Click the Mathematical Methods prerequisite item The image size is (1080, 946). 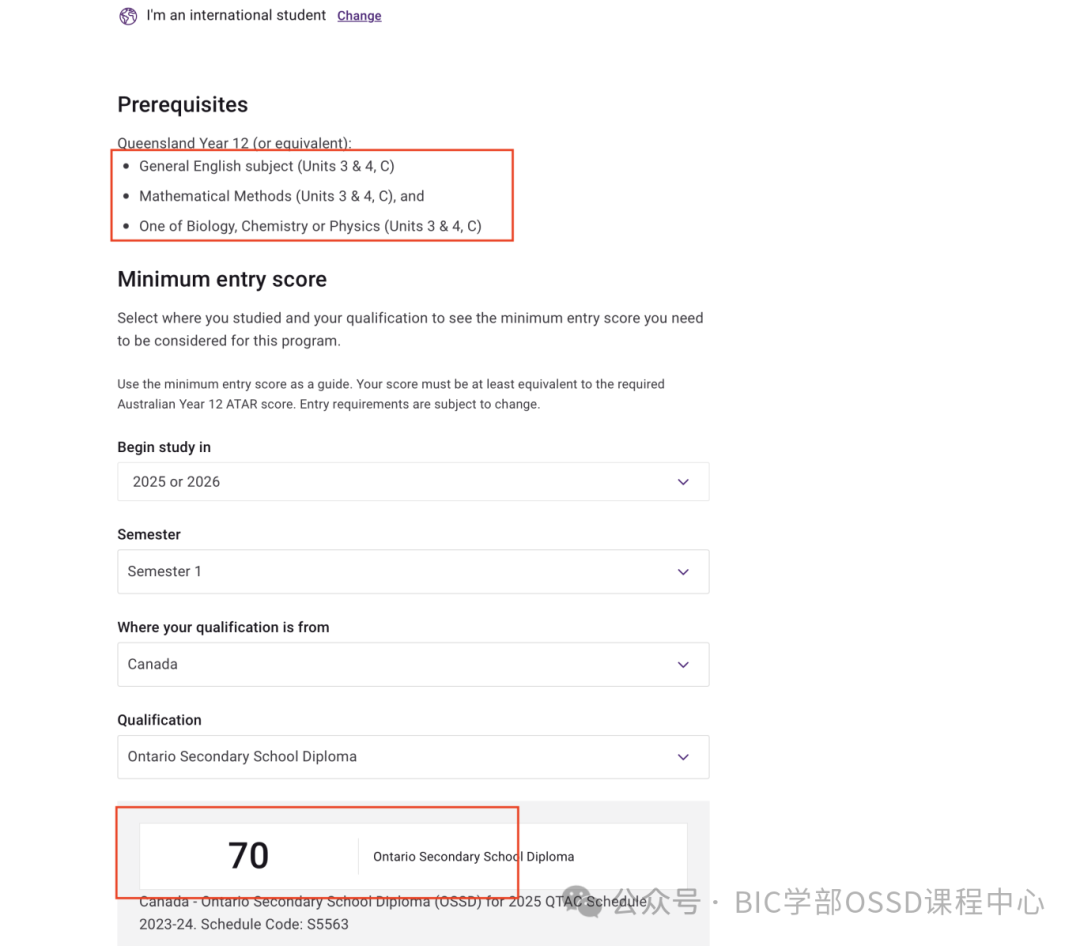pyautogui.click(x=282, y=196)
